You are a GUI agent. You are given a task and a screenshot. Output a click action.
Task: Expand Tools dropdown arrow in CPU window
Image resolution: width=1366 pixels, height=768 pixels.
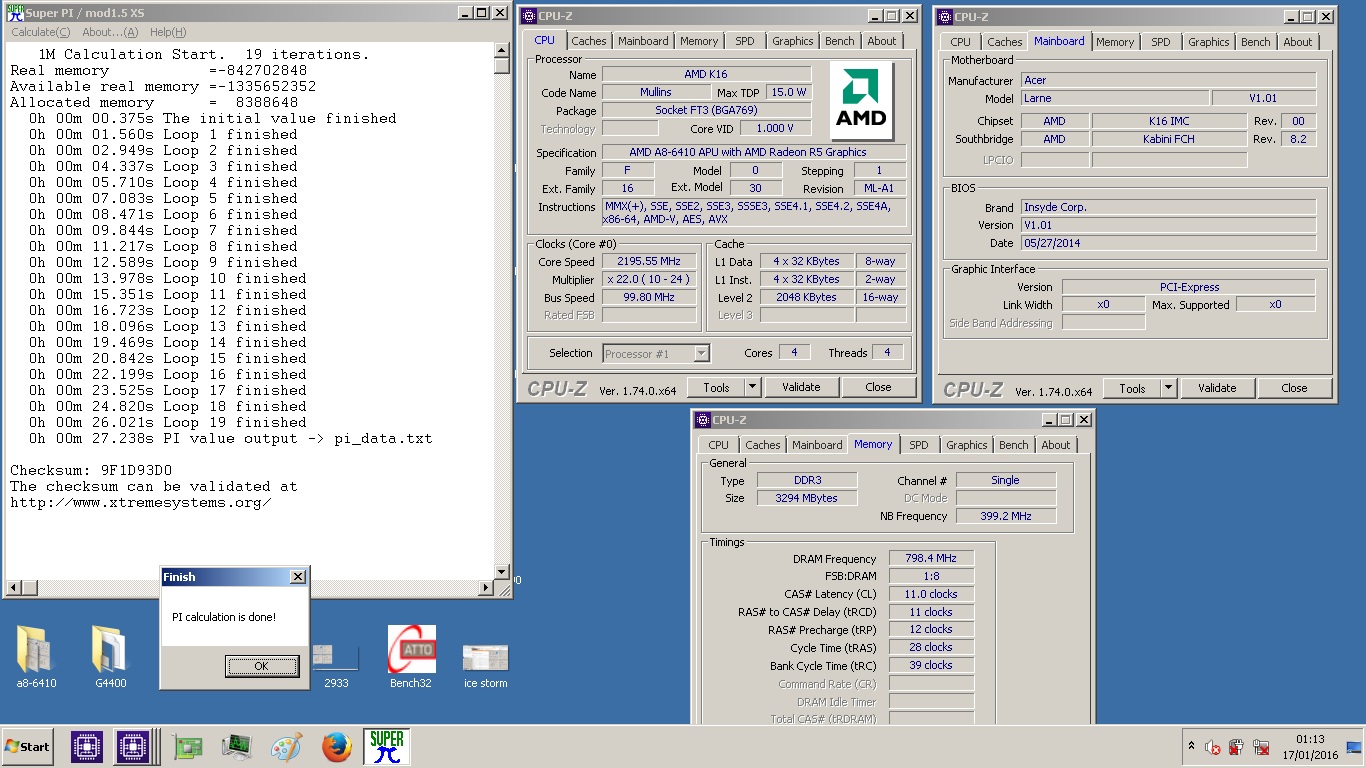tap(753, 387)
